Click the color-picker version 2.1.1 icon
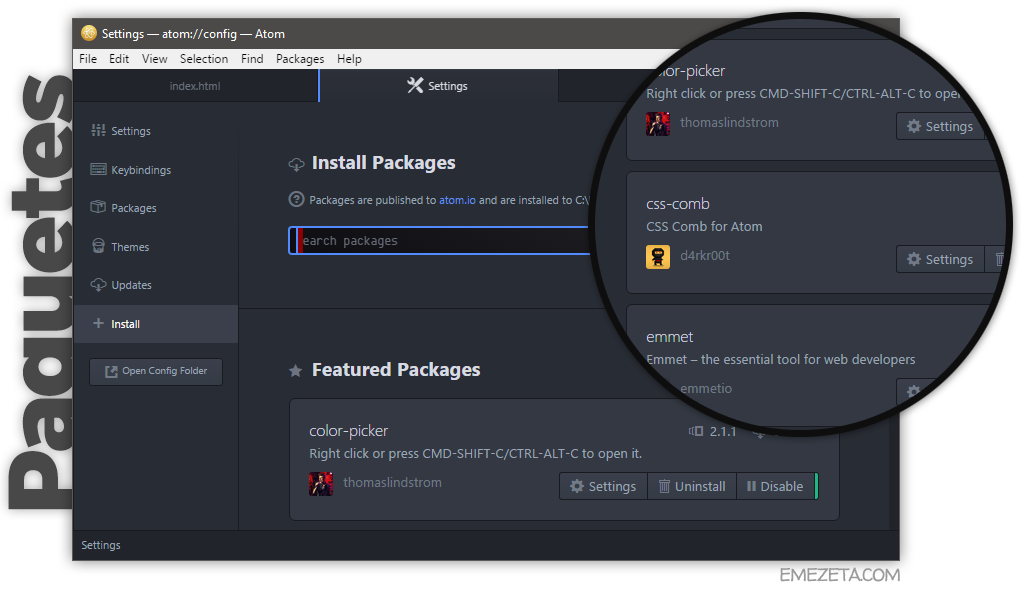The image size is (1024, 600). point(696,431)
